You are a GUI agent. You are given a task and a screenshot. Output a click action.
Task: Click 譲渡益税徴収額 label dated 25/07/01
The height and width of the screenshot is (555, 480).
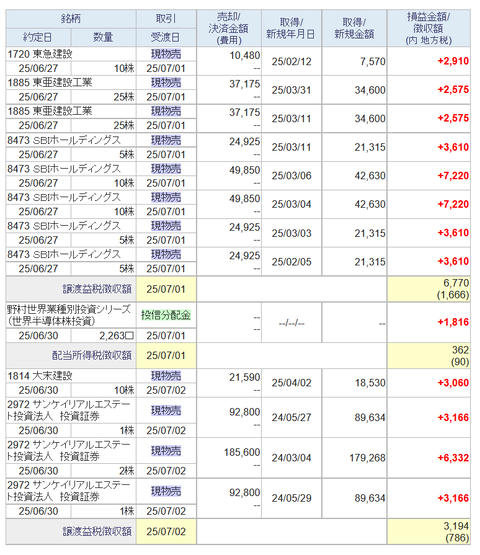click(x=97, y=289)
